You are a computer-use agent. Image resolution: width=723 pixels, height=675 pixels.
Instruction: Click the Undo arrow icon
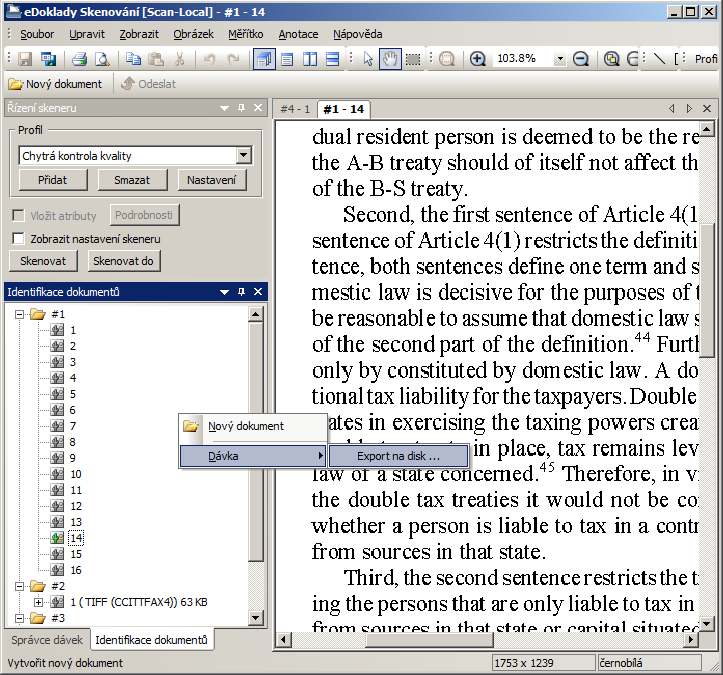pyautogui.click(x=210, y=59)
